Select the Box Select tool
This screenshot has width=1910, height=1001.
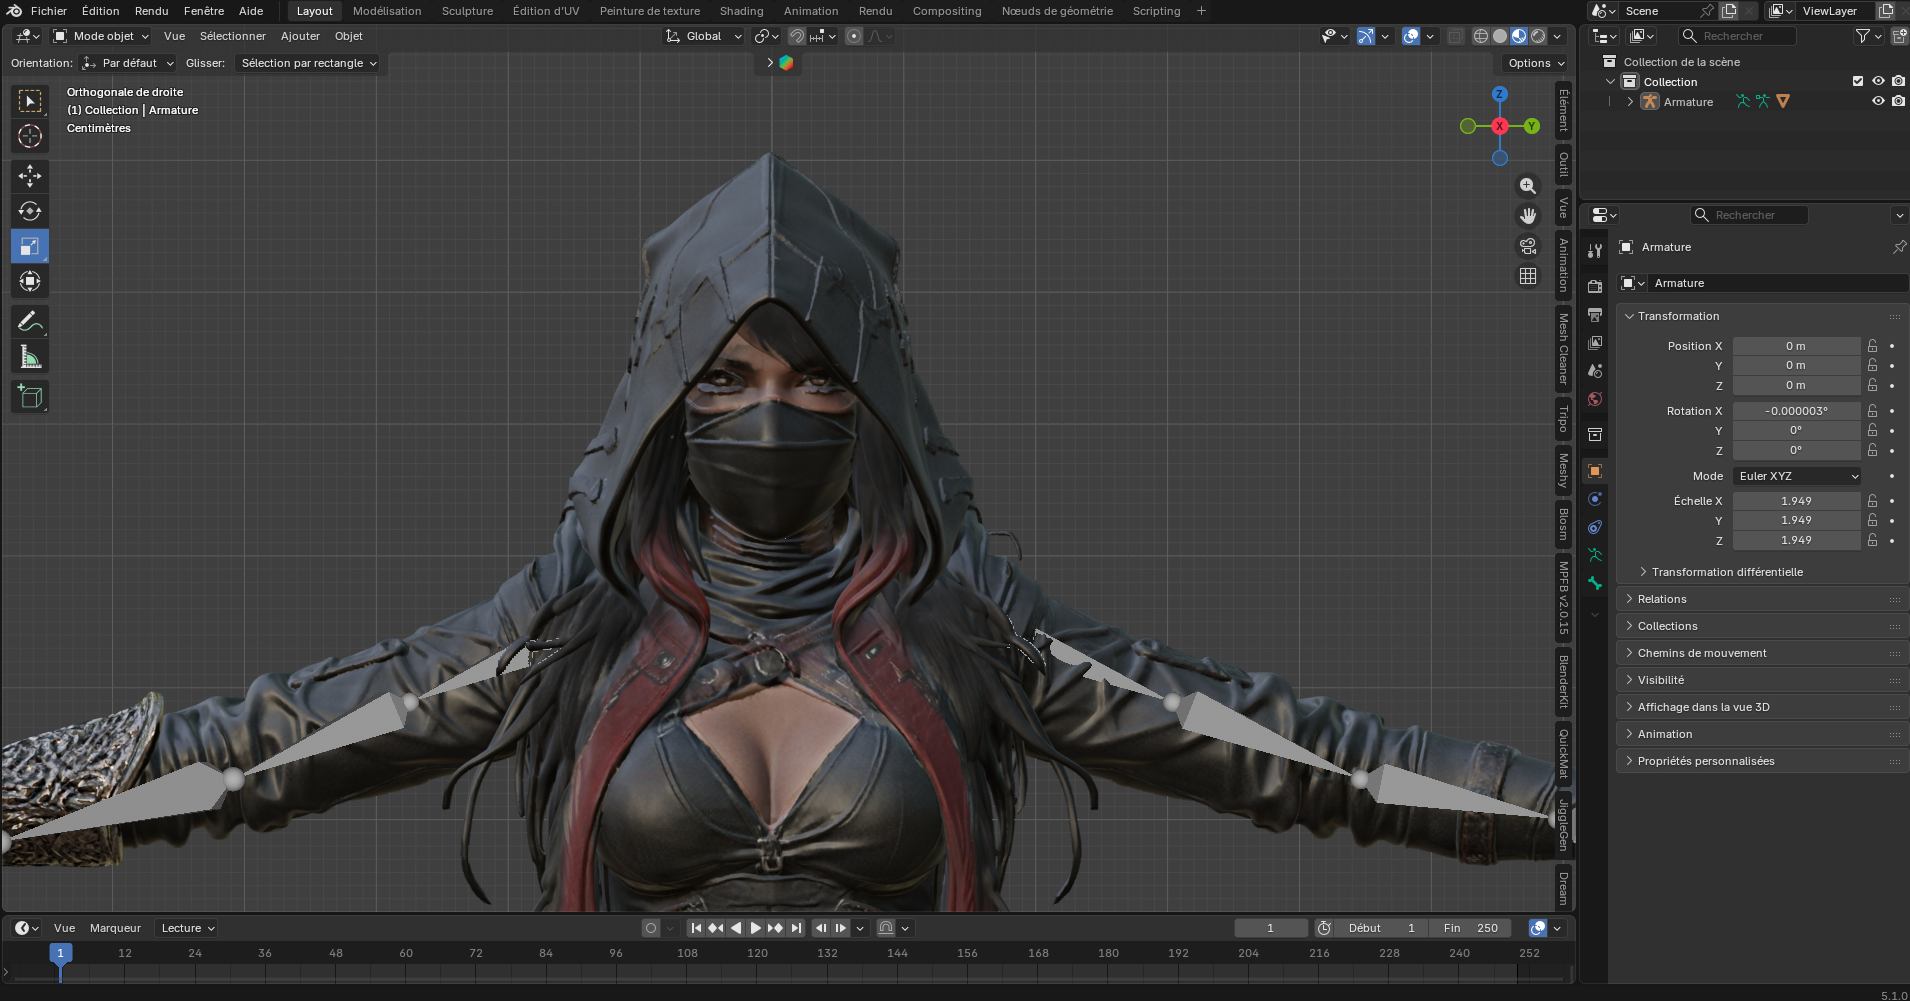tap(30, 101)
